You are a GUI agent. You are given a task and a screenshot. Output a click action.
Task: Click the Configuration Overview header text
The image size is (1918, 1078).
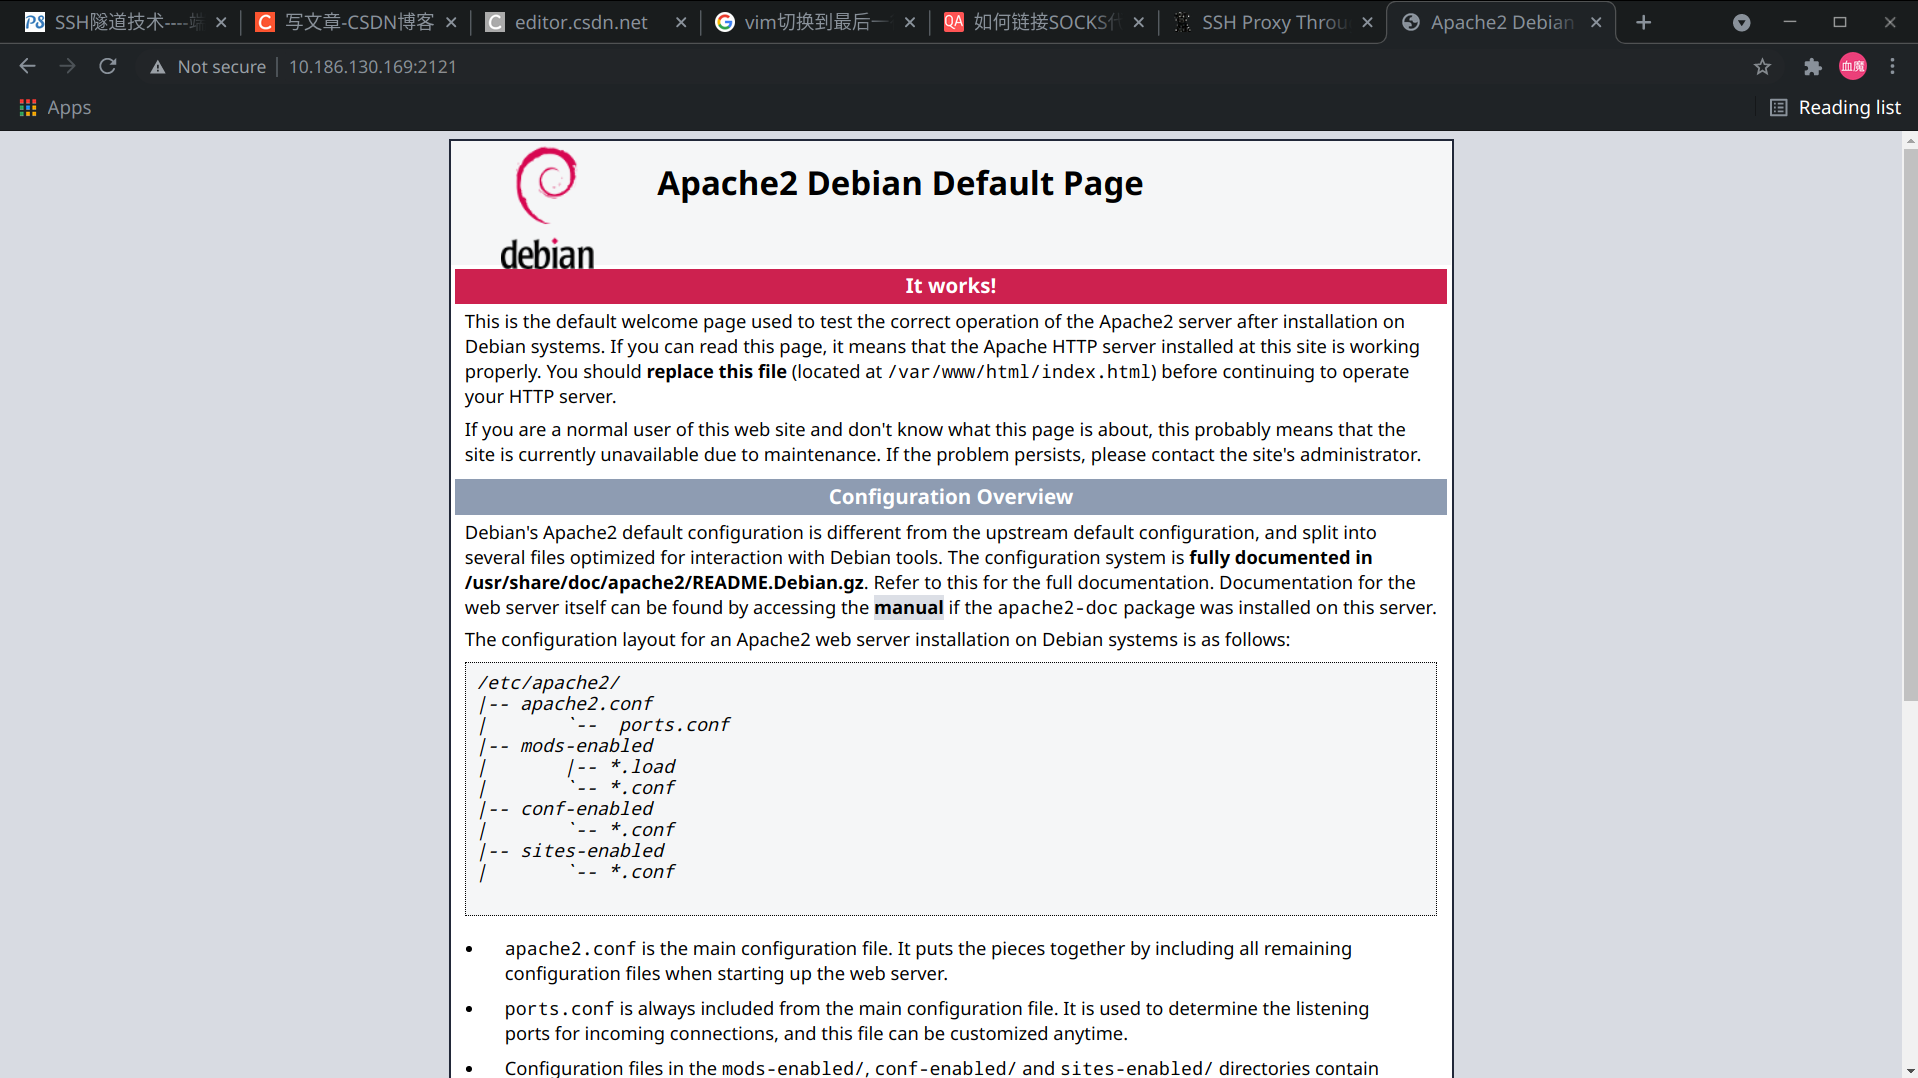point(950,497)
